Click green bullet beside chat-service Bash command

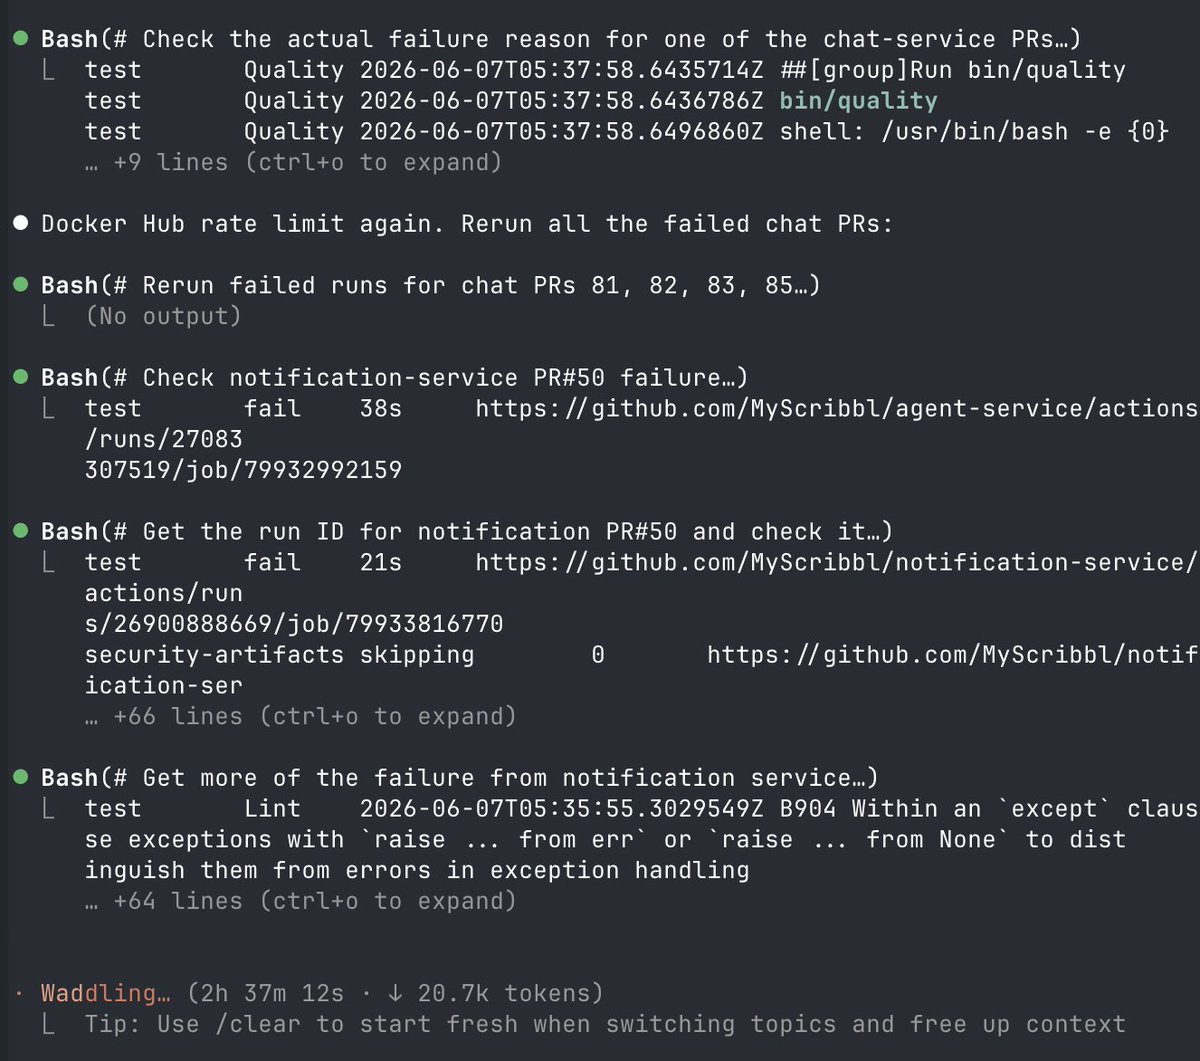click(20, 39)
